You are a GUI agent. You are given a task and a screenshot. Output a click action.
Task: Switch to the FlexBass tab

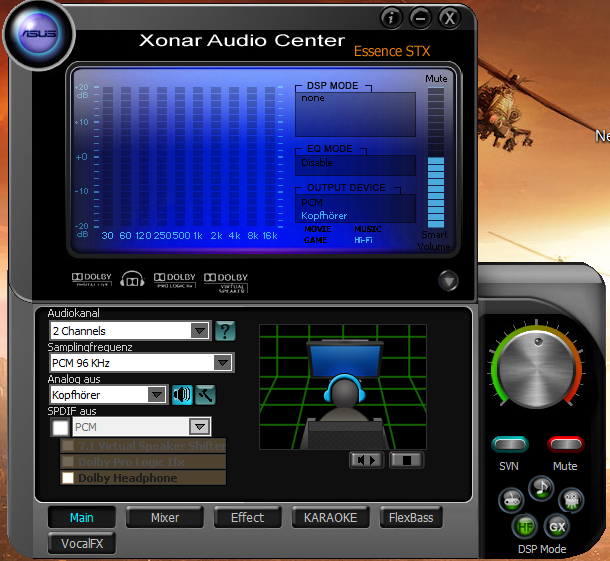(411, 517)
